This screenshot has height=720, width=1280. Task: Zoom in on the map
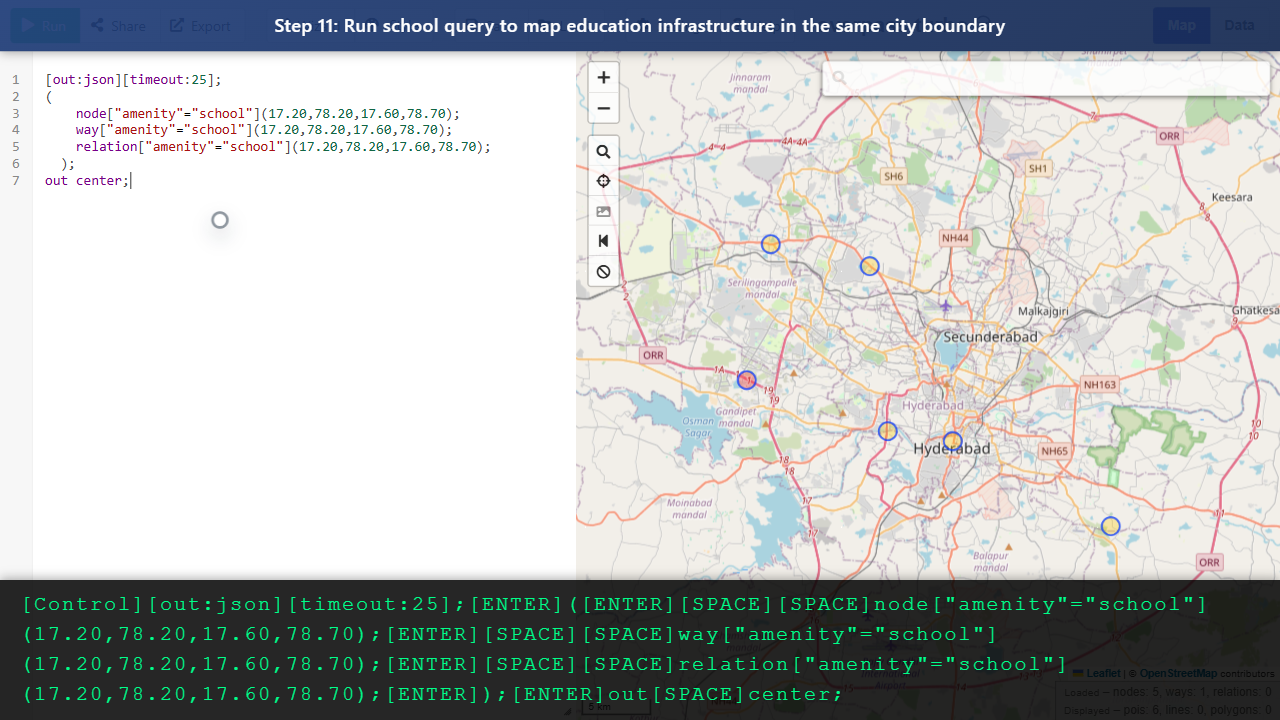click(603, 76)
